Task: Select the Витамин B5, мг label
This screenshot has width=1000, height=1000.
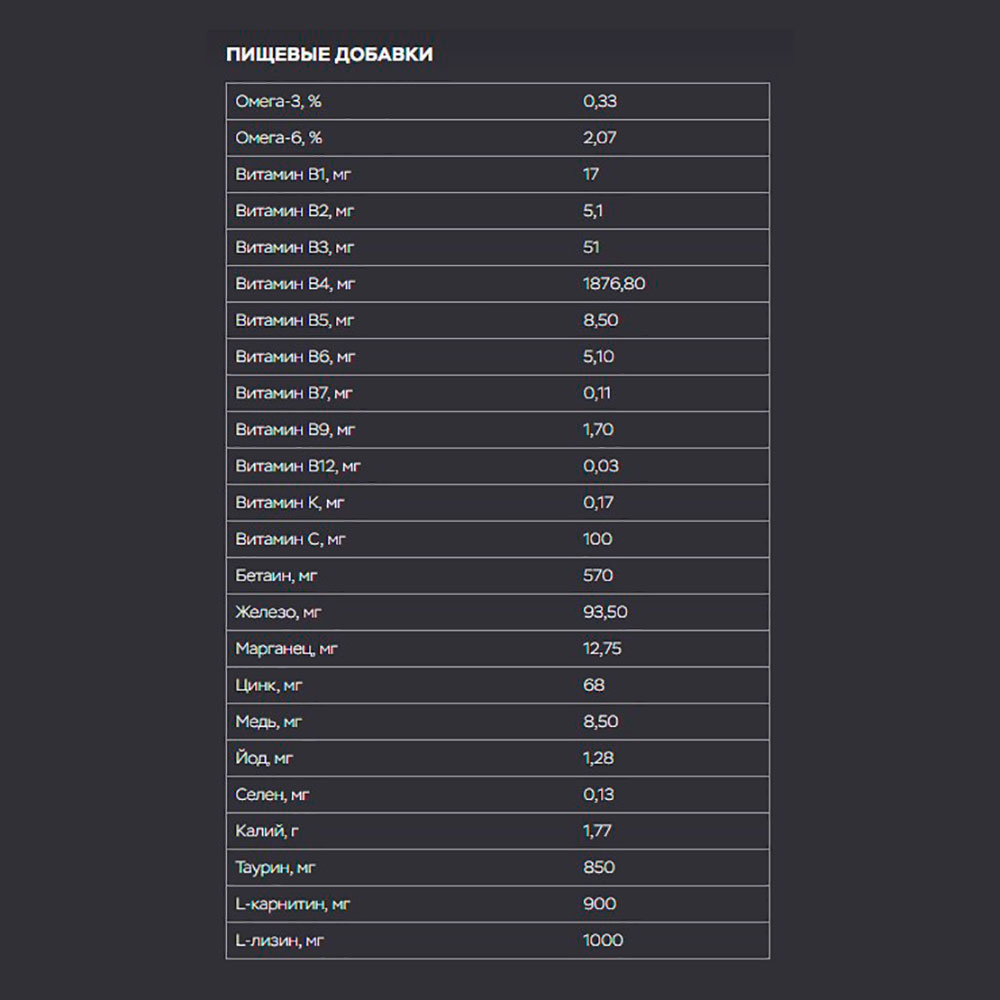Action: tap(294, 320)
